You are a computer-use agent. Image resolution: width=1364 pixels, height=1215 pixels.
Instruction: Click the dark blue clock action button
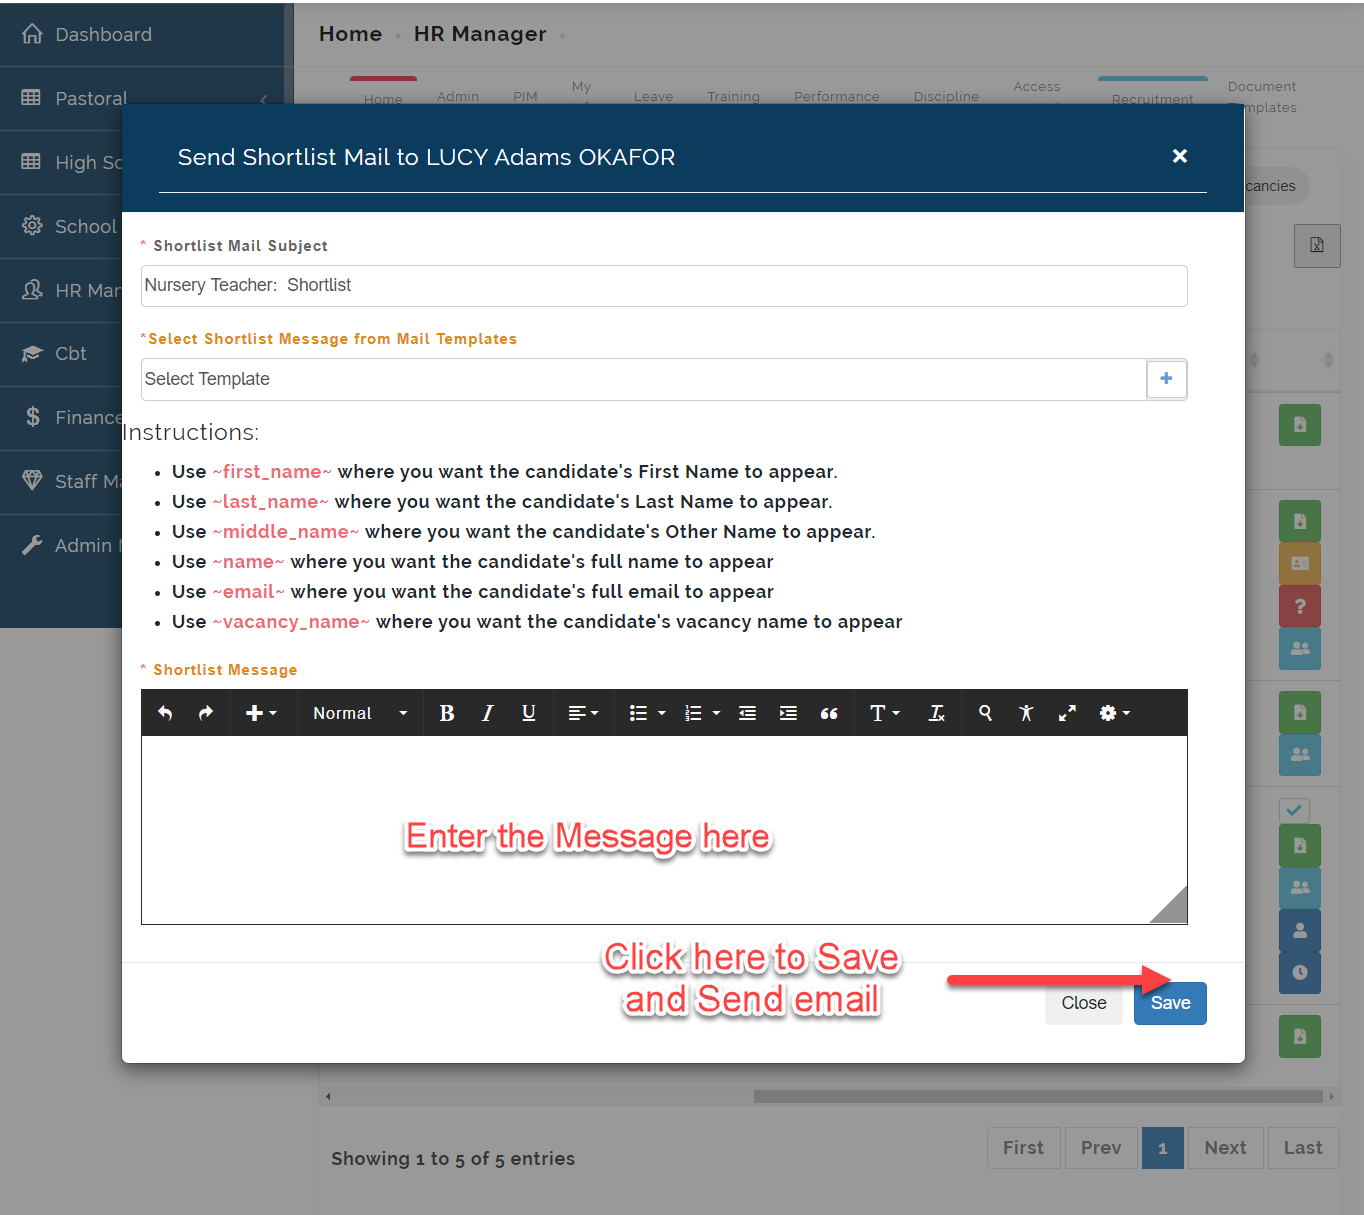click(1300, 973)
